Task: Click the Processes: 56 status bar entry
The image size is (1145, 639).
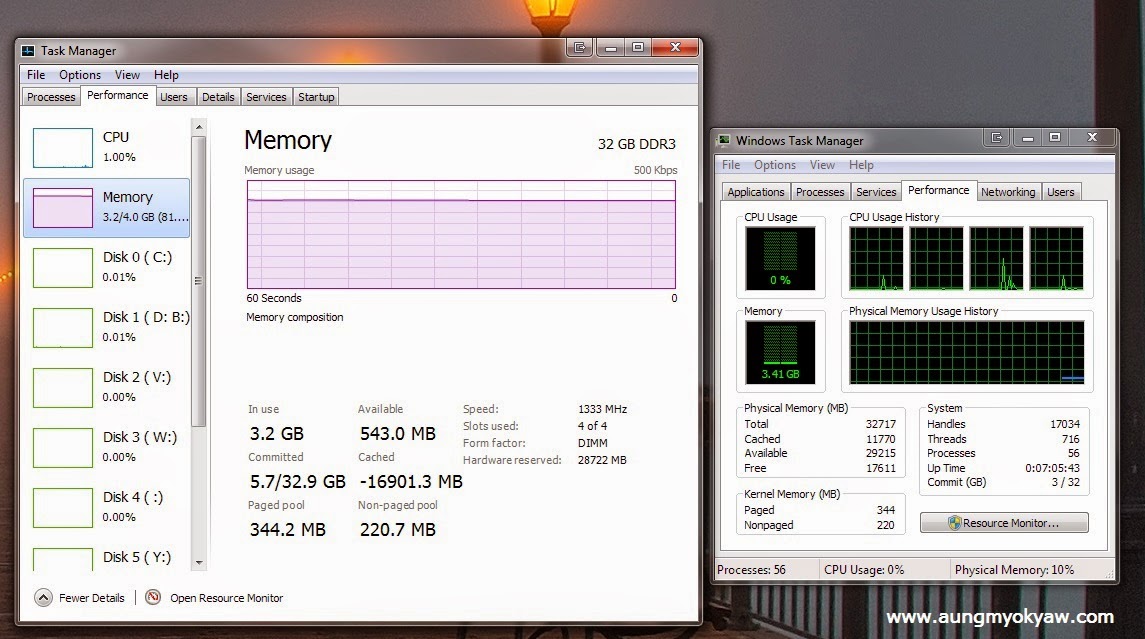Action: tap(751, 570)
